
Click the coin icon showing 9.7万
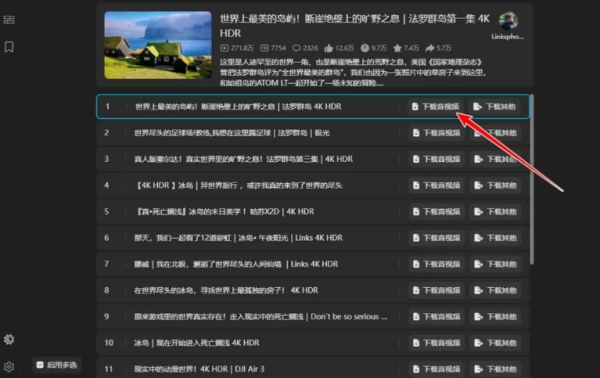365,48
